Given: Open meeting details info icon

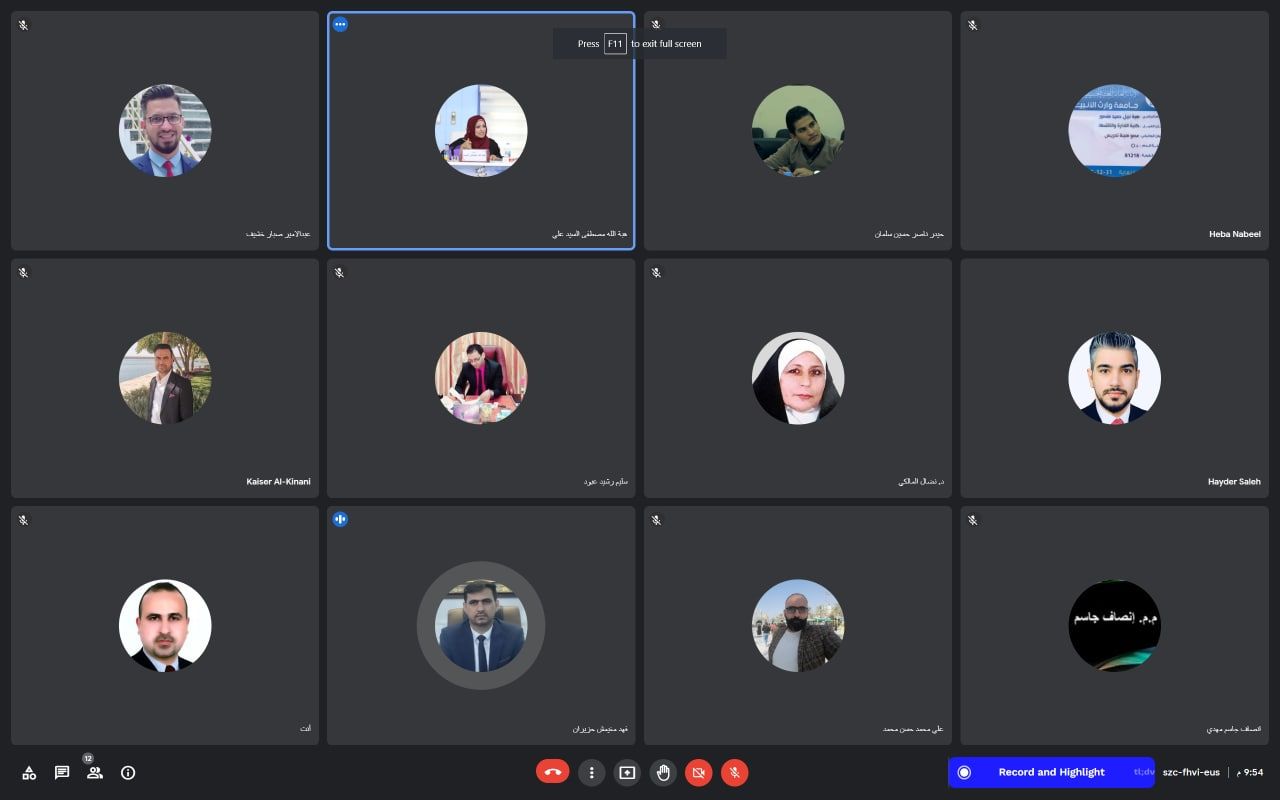Looking at the screenshot, I should point(128,772).
